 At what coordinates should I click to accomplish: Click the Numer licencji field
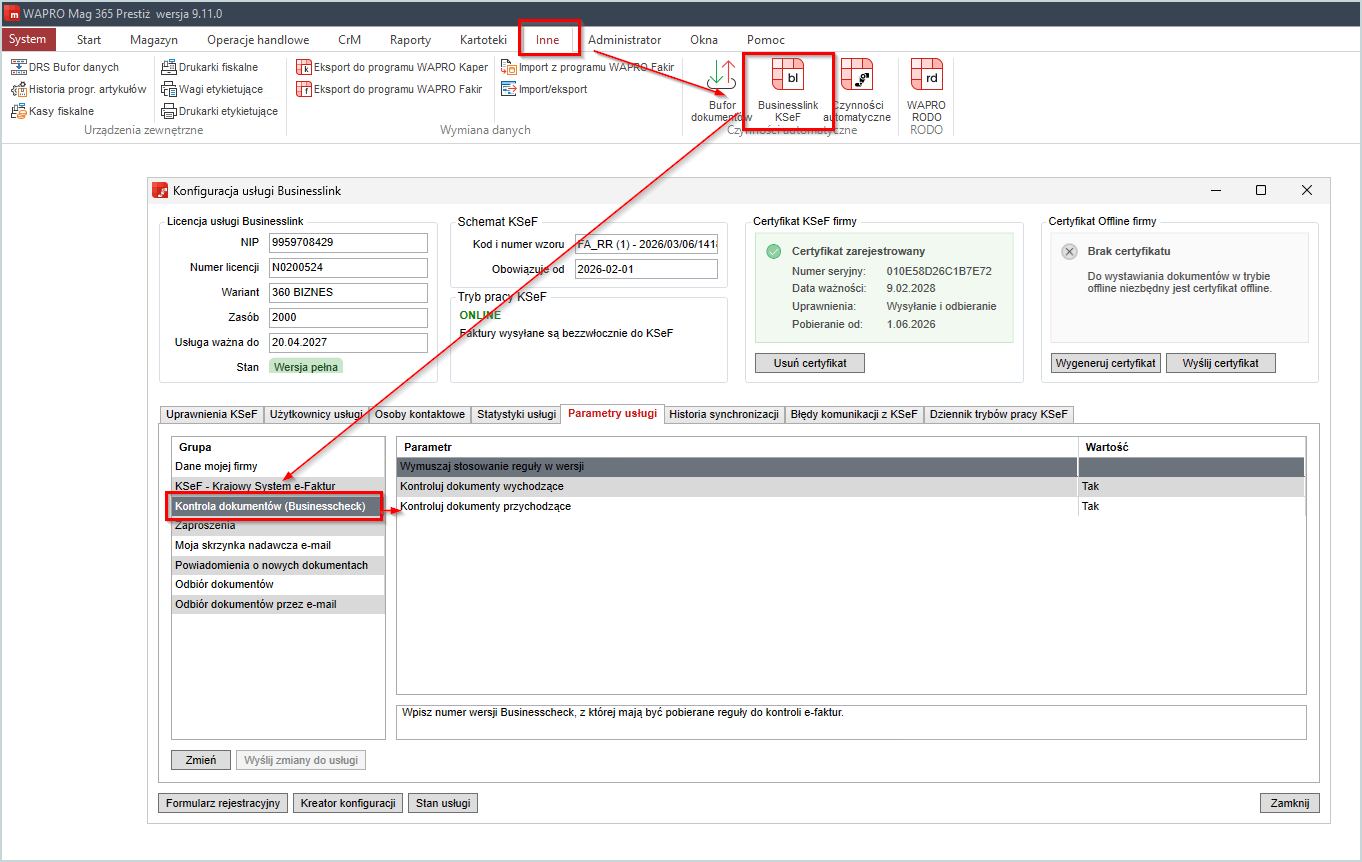347,267
